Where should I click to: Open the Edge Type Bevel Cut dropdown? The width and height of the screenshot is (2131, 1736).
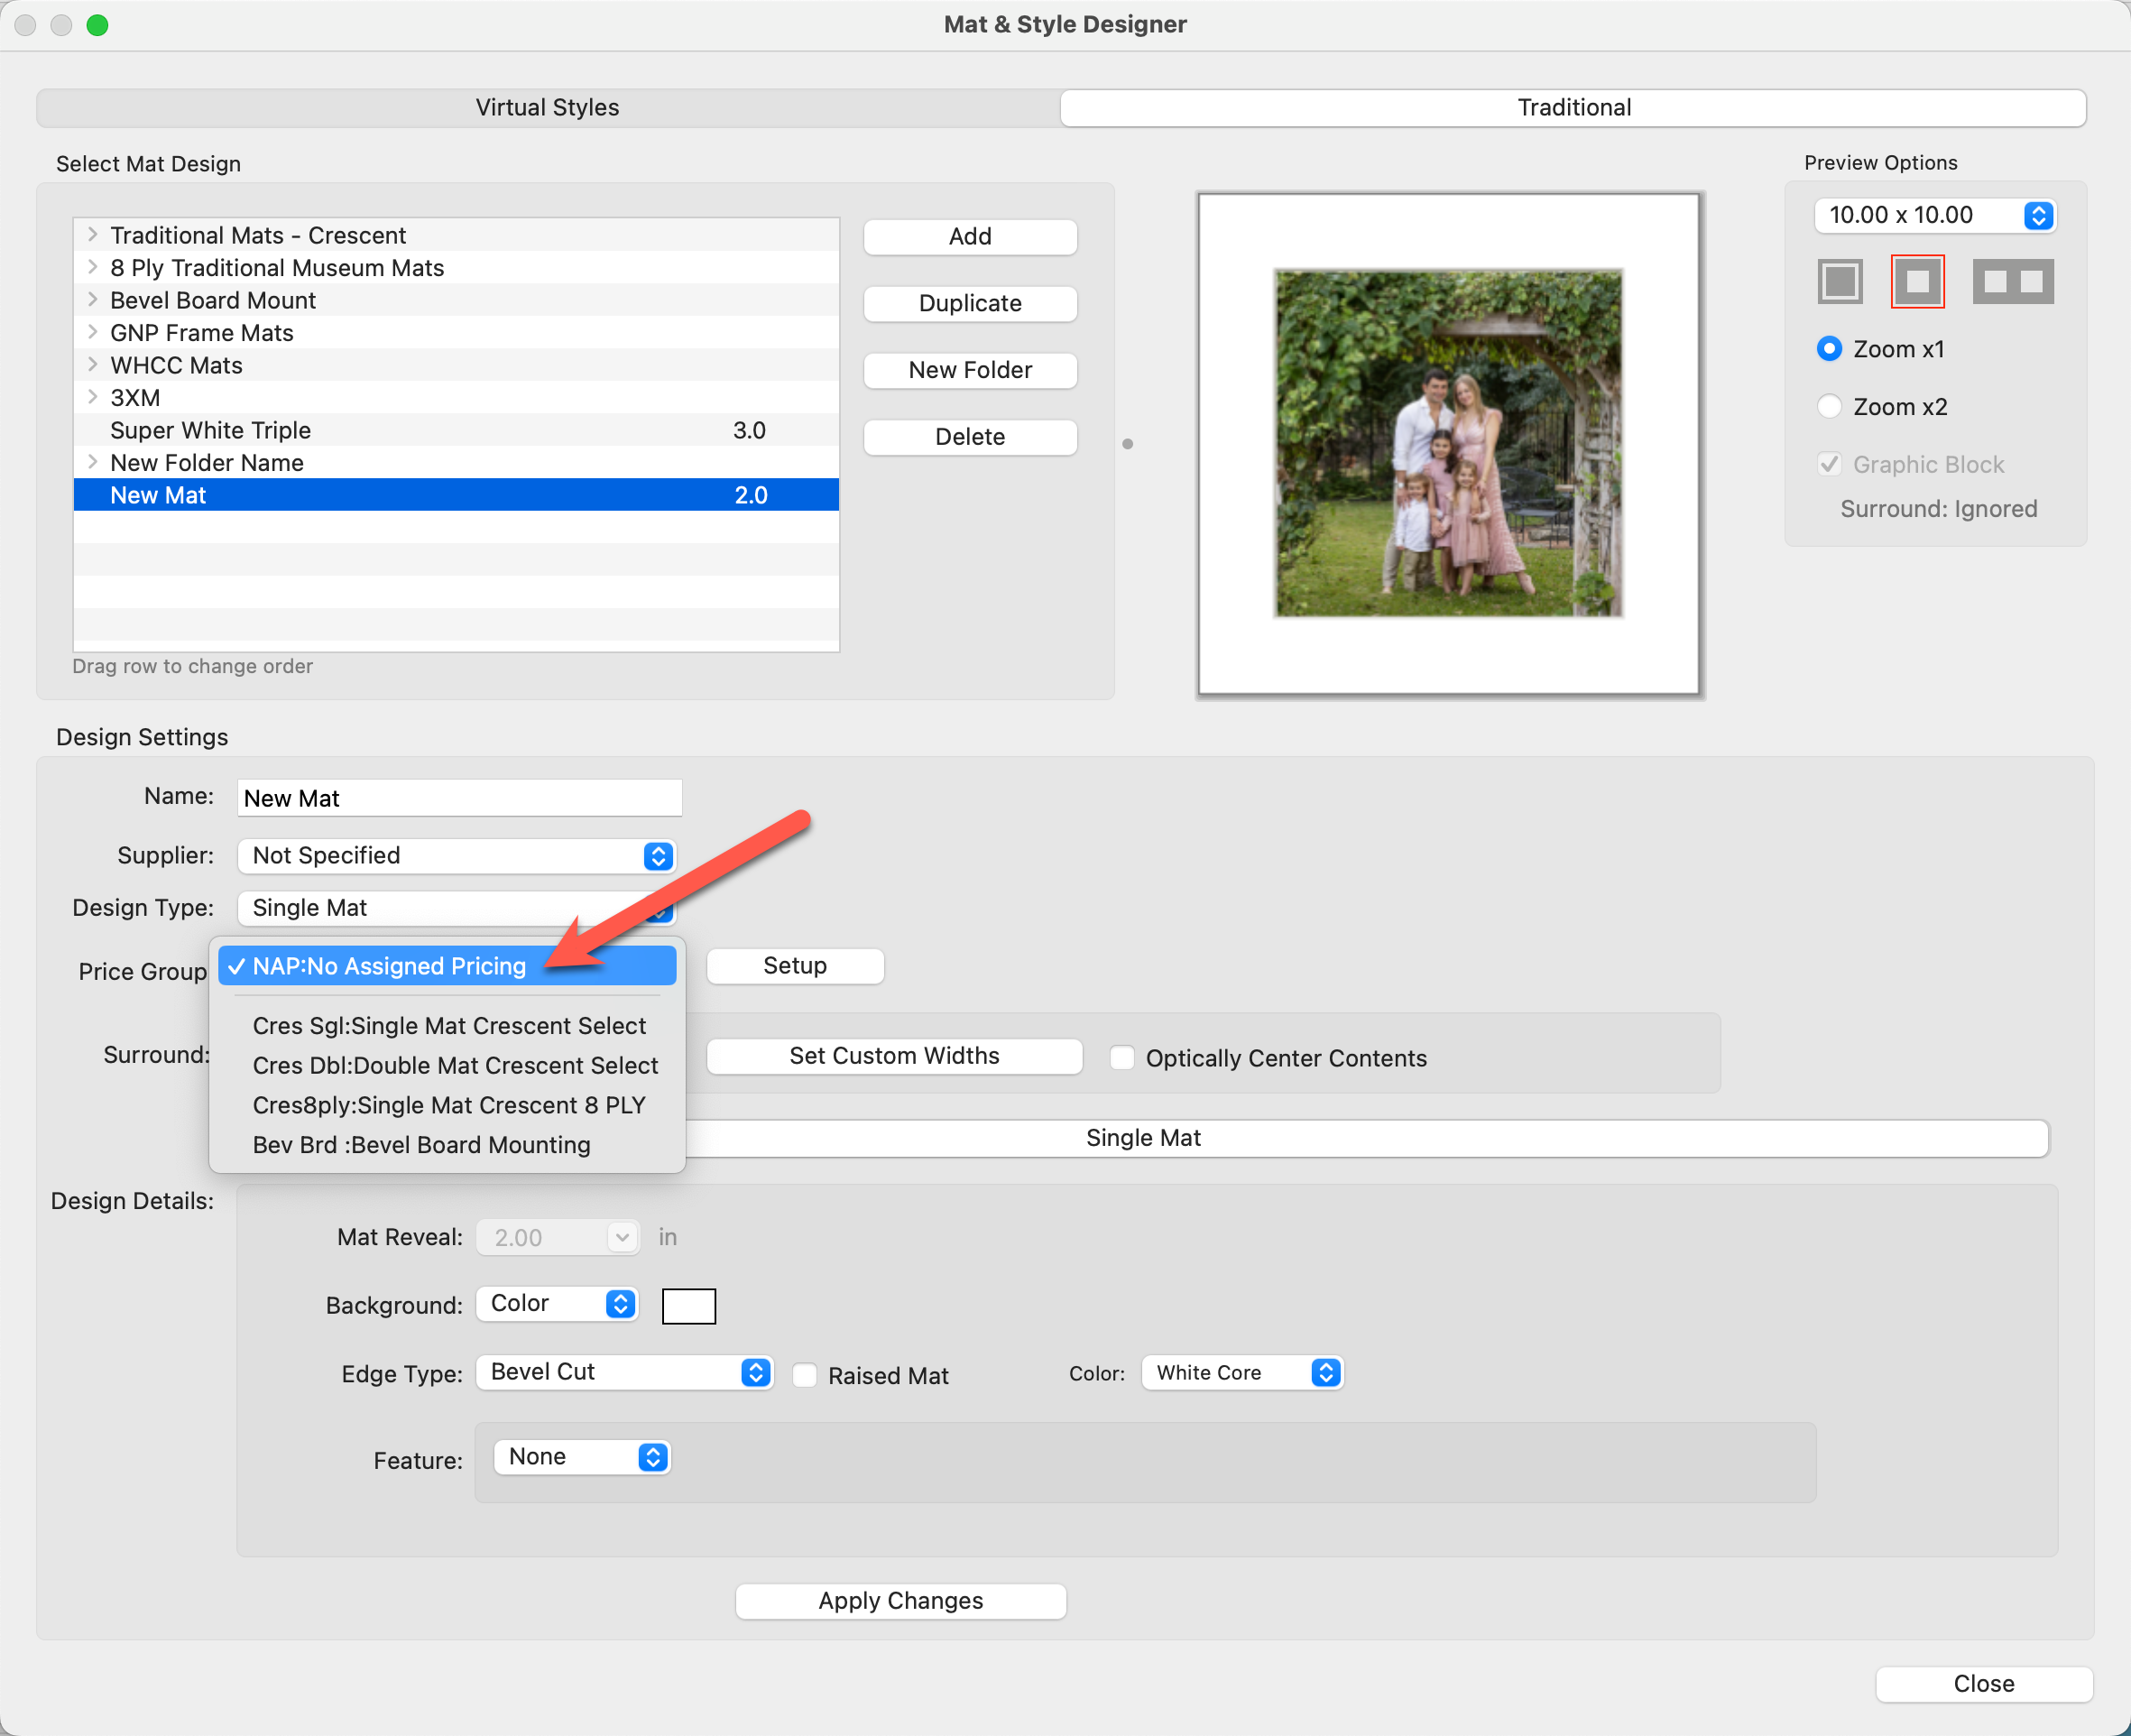click(x=624, y=1372)
